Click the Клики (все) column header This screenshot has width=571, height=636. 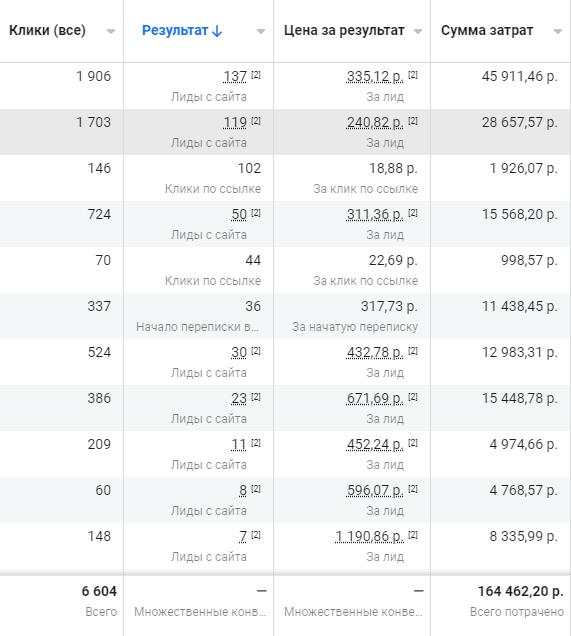click(47, 30)
